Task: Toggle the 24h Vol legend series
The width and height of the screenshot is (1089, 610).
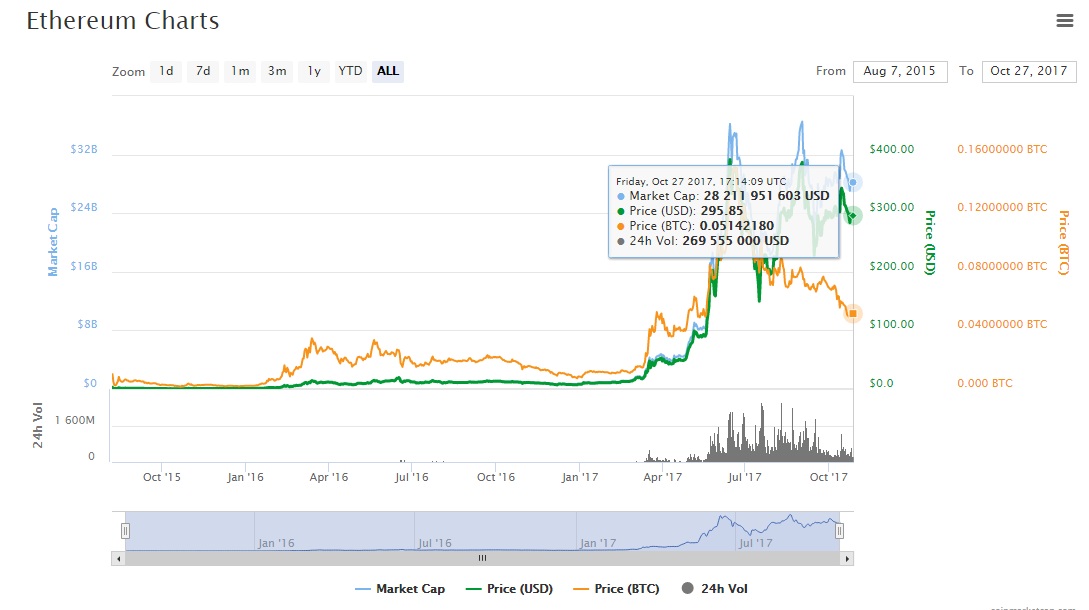Action: [x=717, y=589]
